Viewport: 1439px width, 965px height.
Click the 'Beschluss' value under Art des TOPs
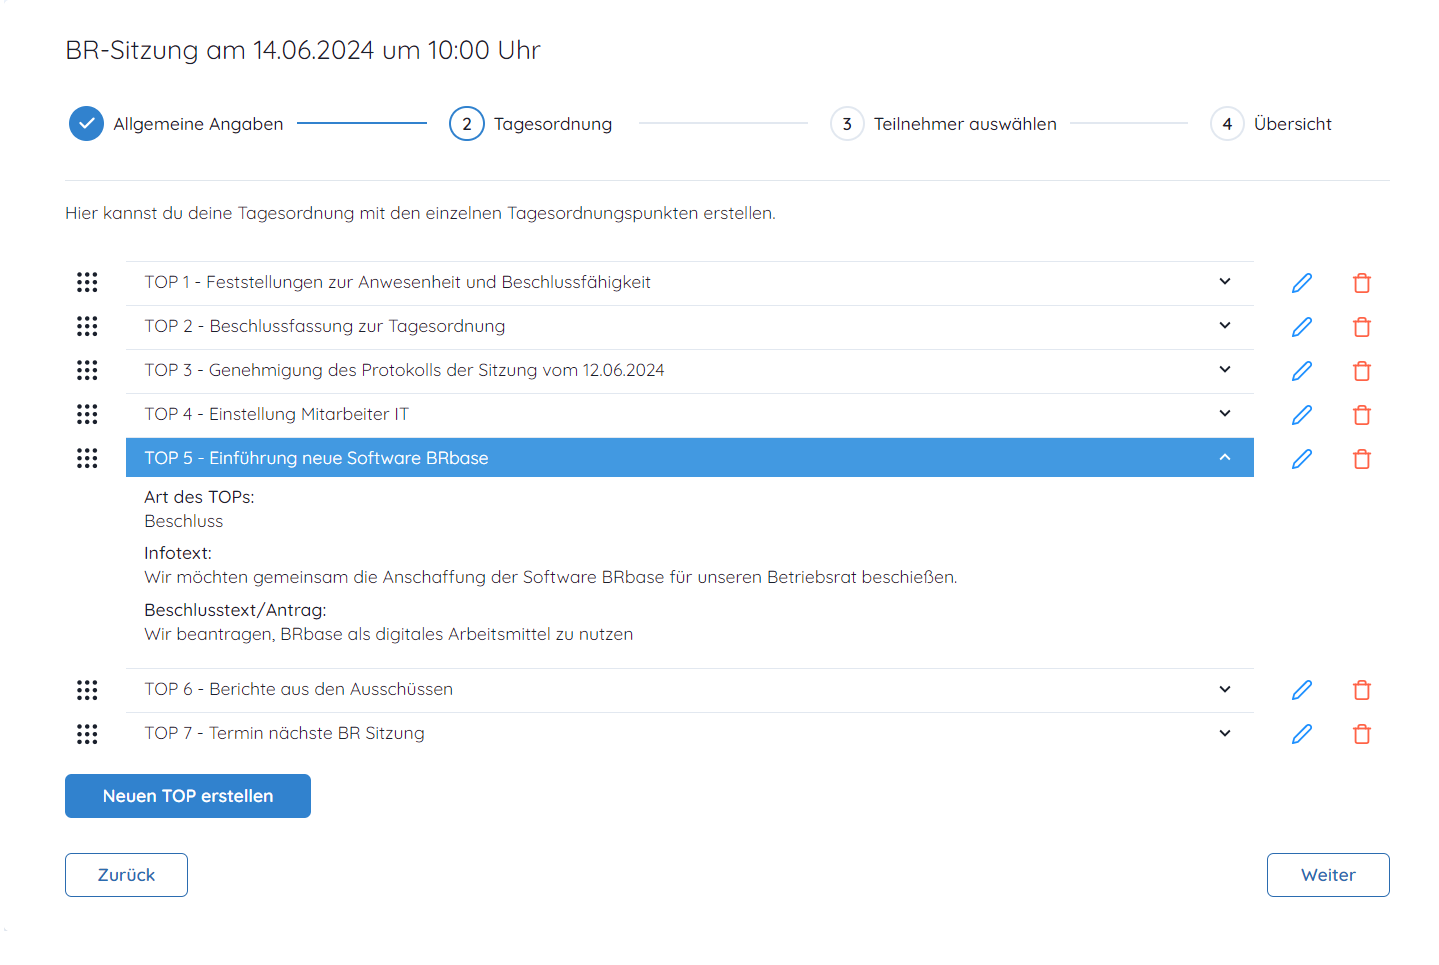coord(184,521)
